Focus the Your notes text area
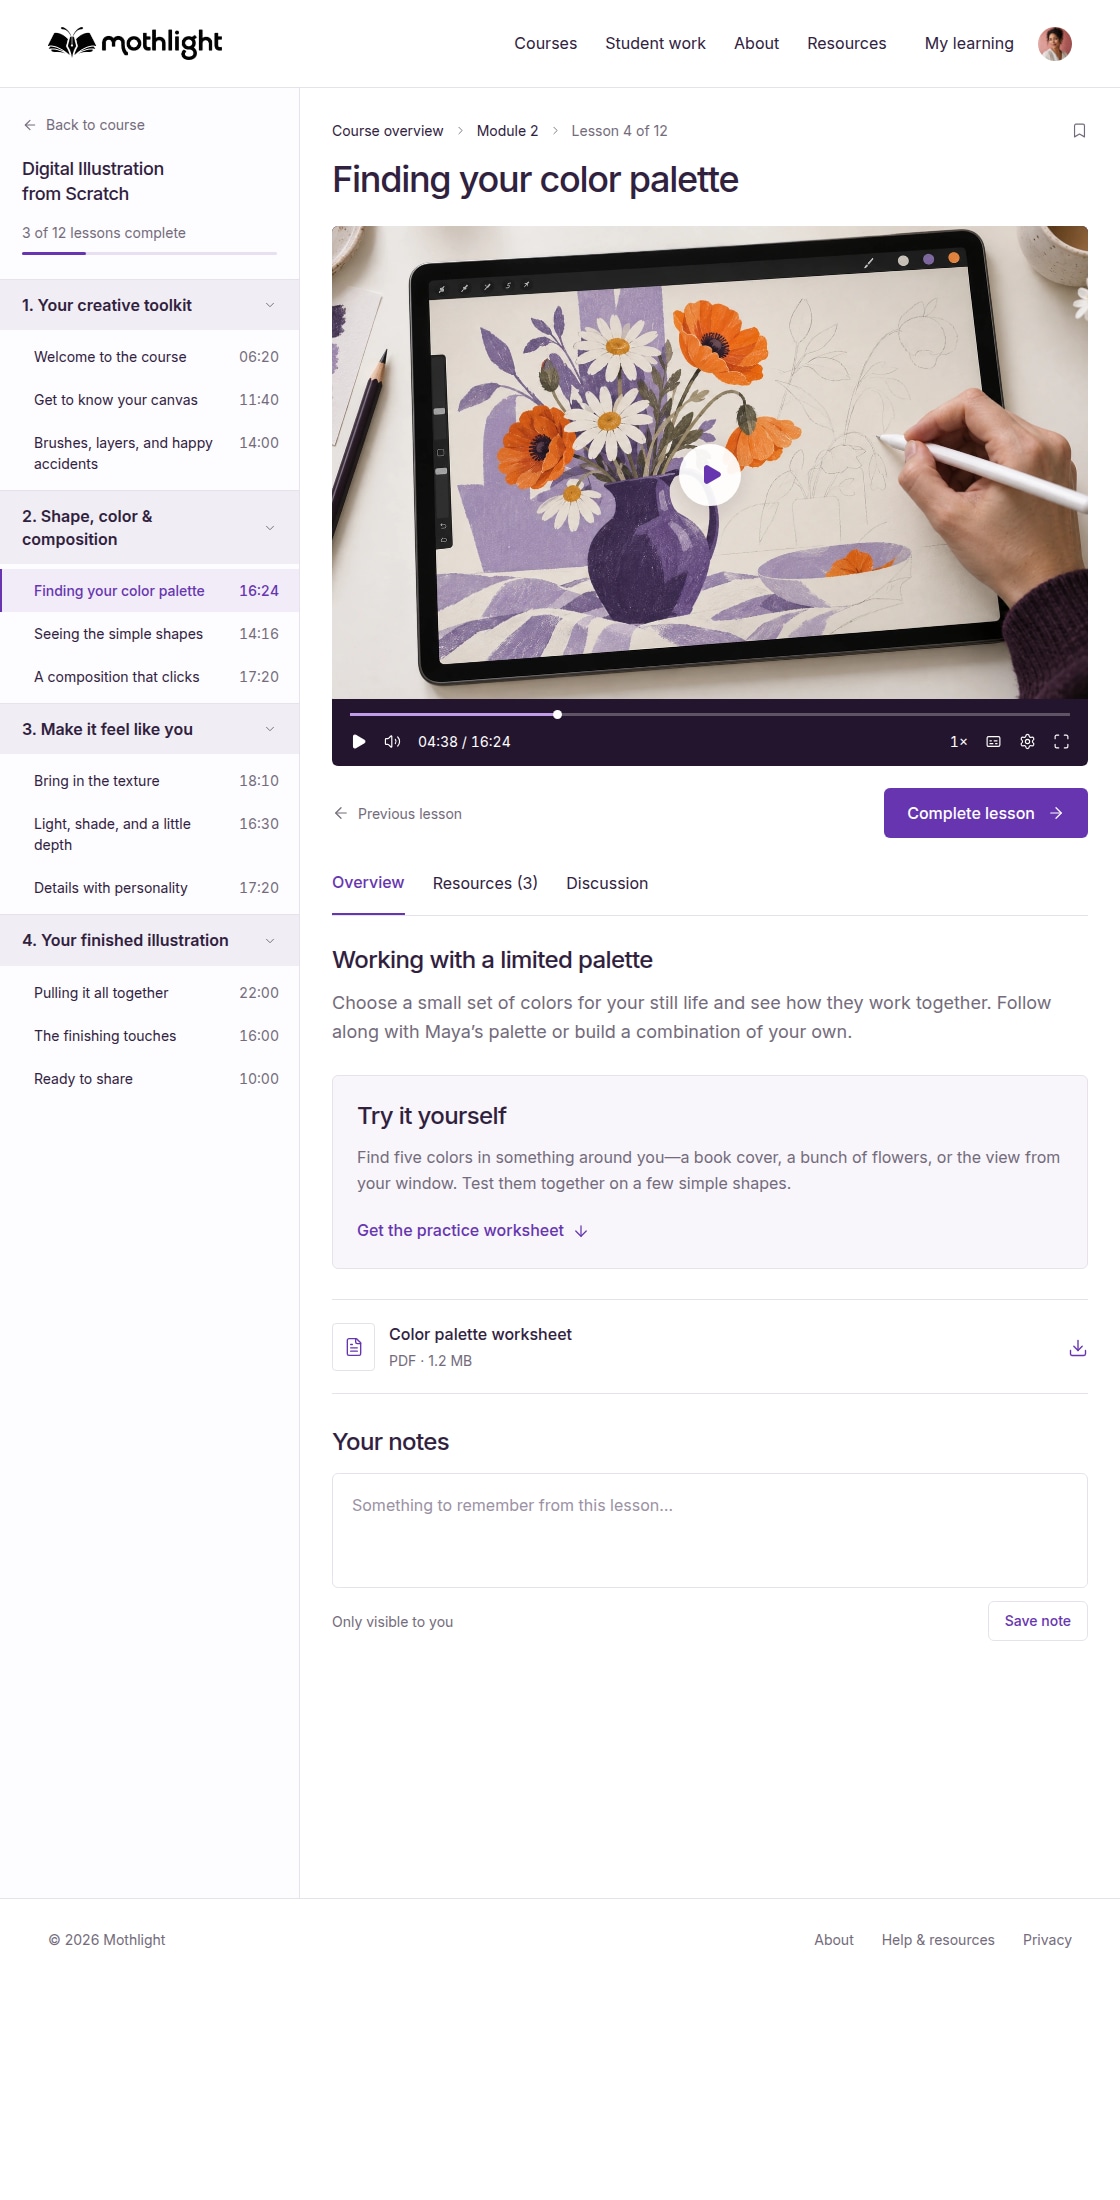Viewport: 1120px width, 2200px height. click(710, 1530)
